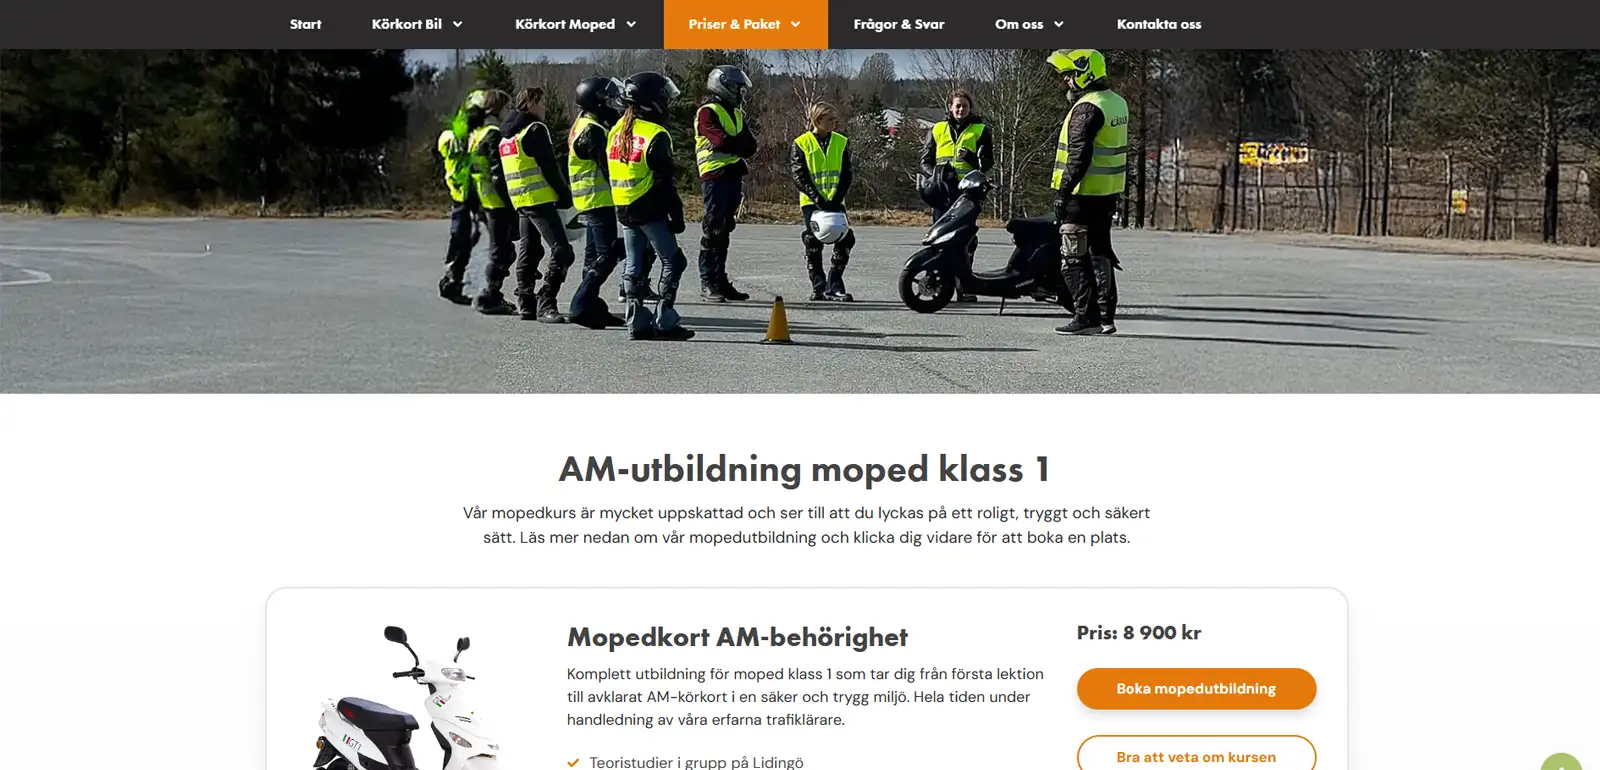The height and width of the screenshot is (770, 1600).
Task: Click the Mopedkort AM-behörighet heading
Action: coord(737,637)
